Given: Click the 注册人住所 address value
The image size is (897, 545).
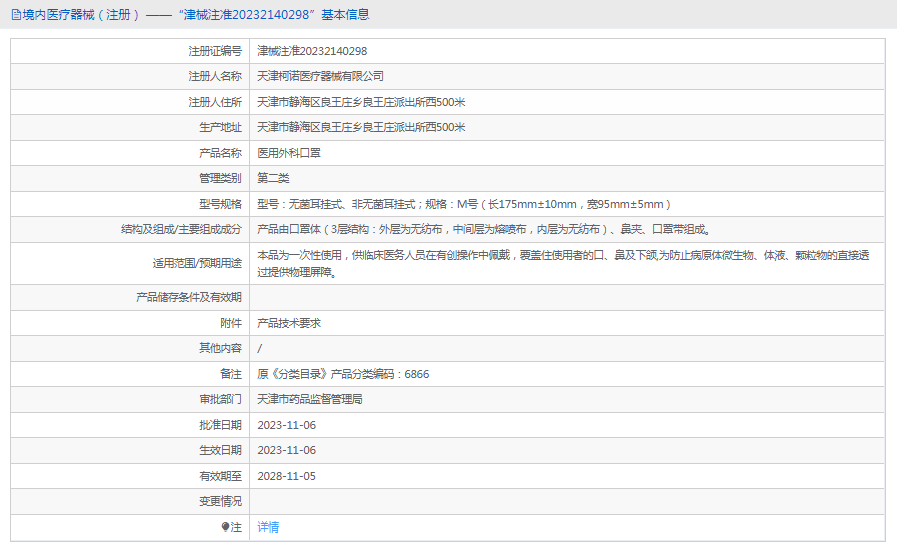Looking at the screenshot, I should point(361,102).
